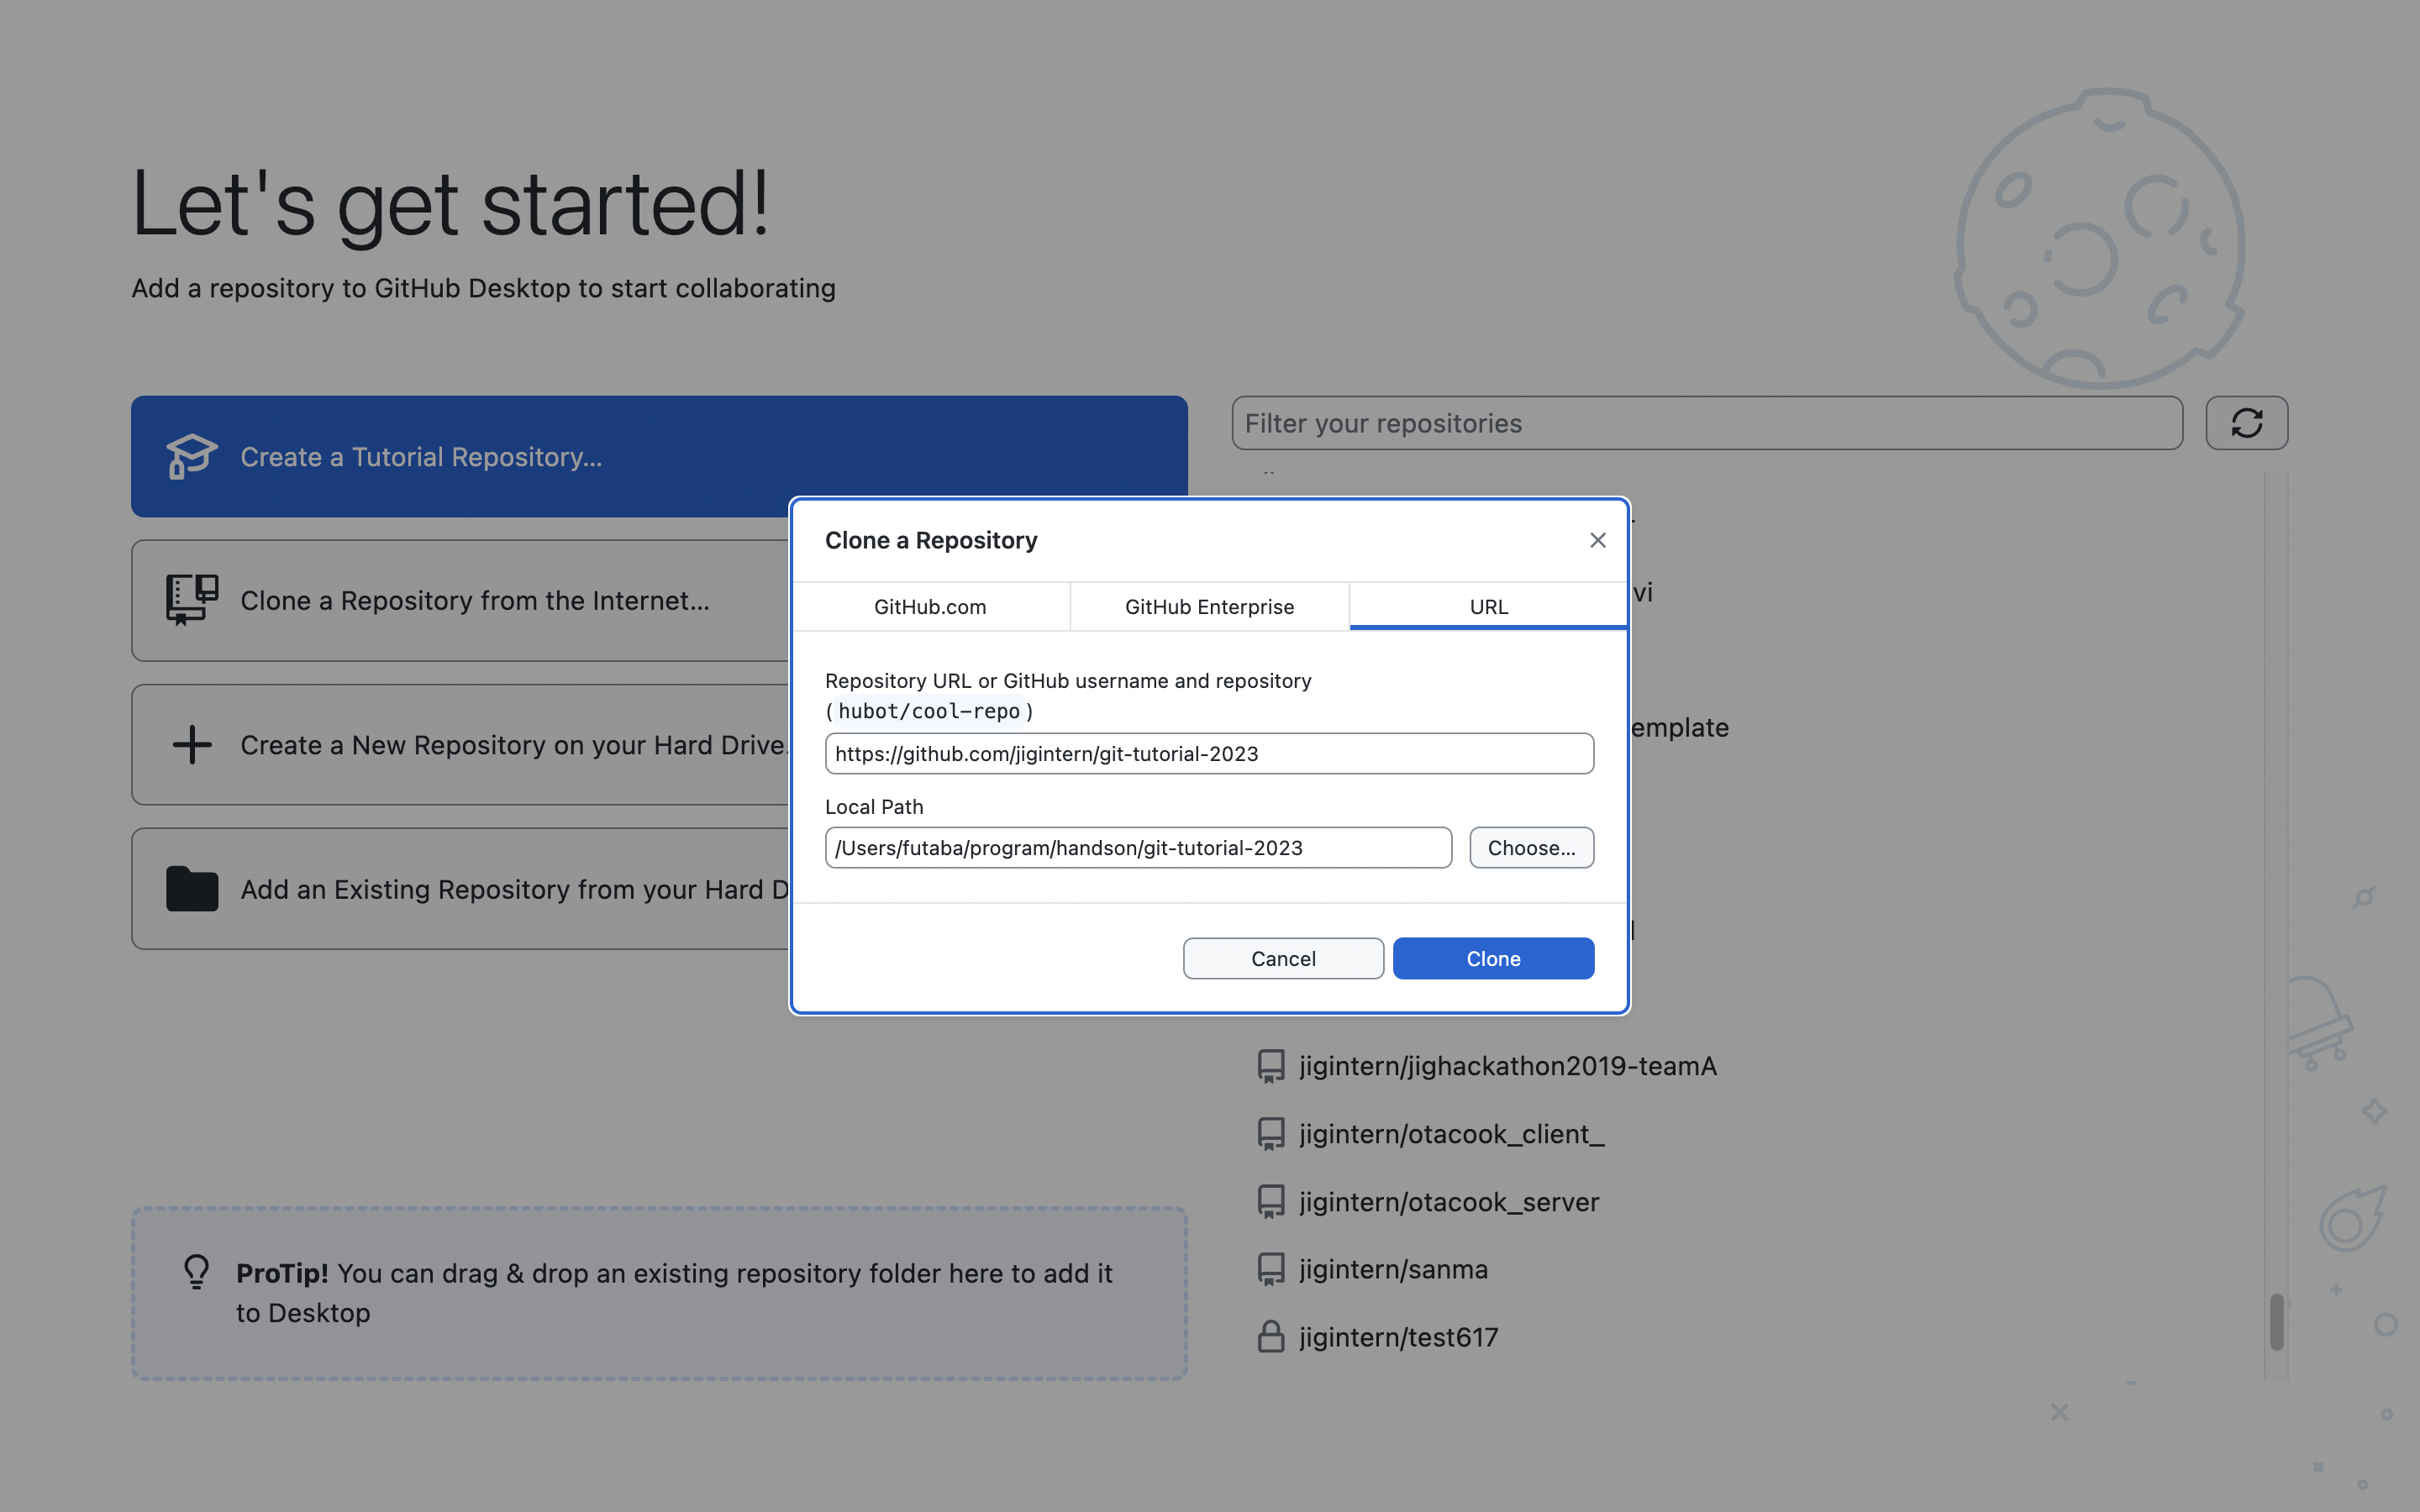Click the repository list scrollbar thumb

pos(2276,1322)
